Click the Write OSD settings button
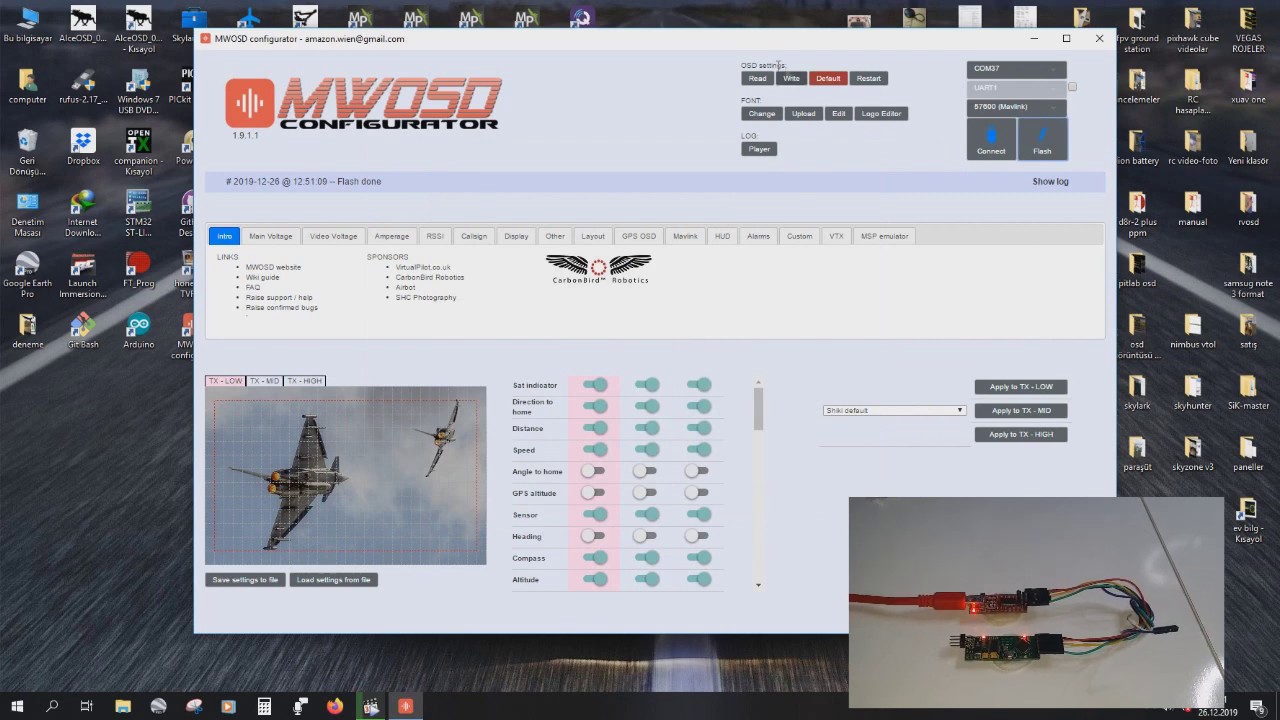1280x720 pixels. (791, 78)
